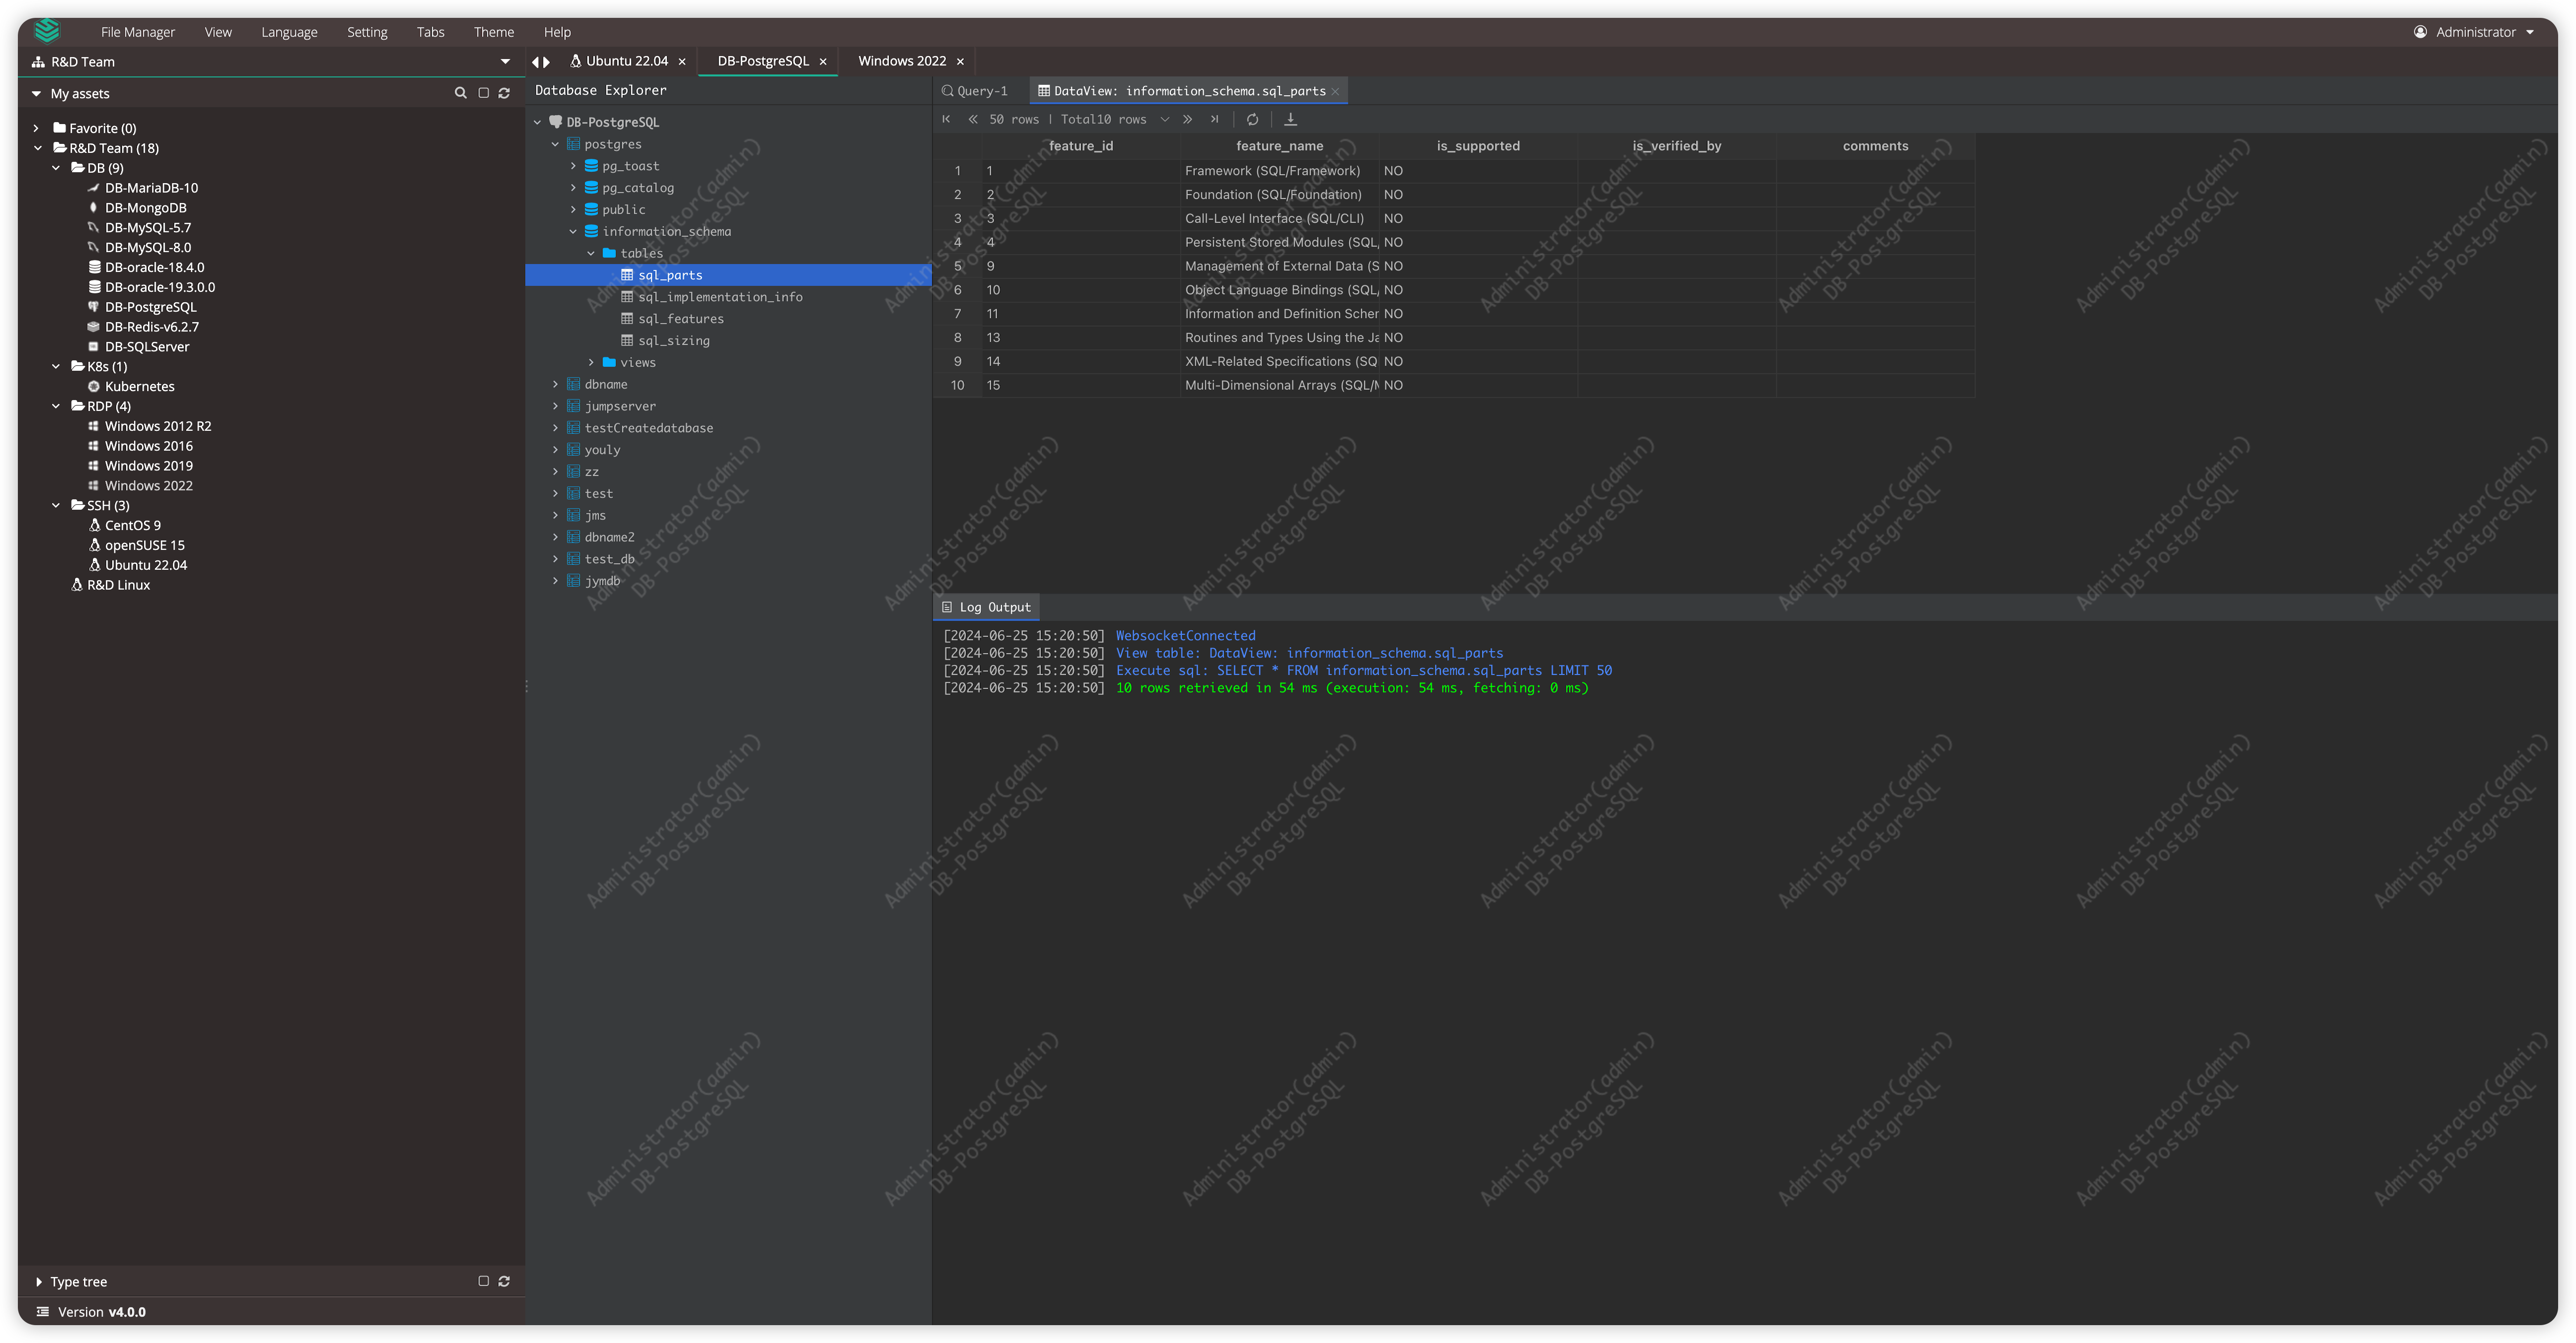
Task: Click the XML-Related Specifications cell
Action: (1279, 361)
